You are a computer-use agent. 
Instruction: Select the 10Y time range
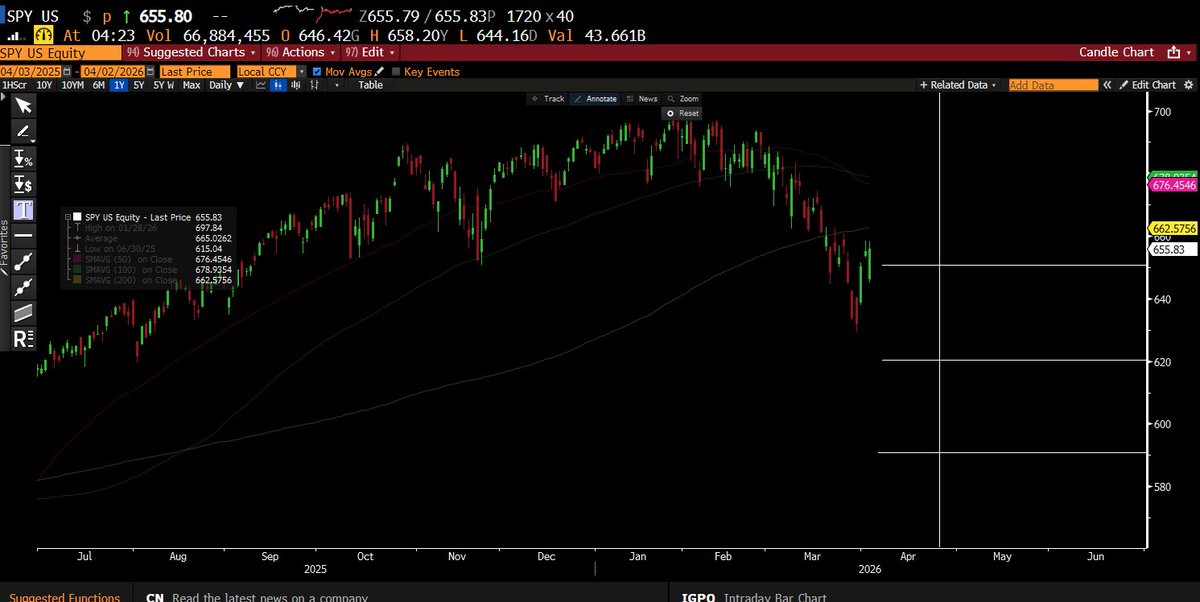tap(44, 85)
